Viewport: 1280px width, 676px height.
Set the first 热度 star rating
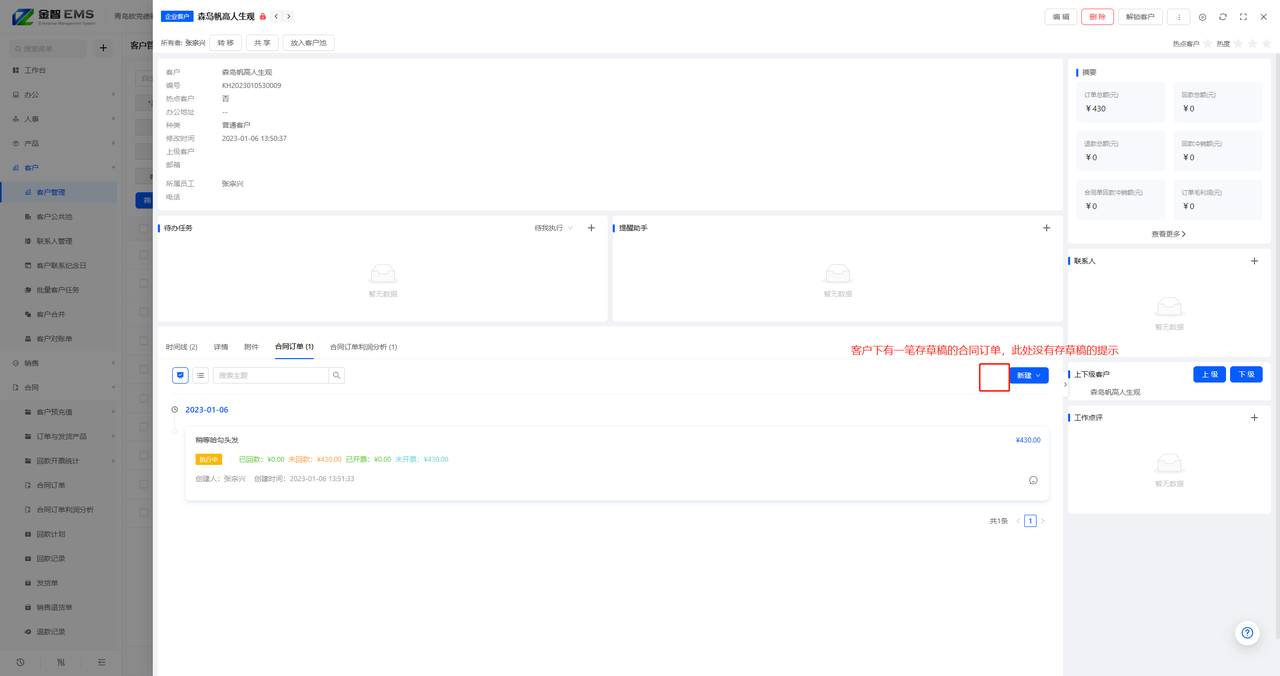click(1238, 44)
